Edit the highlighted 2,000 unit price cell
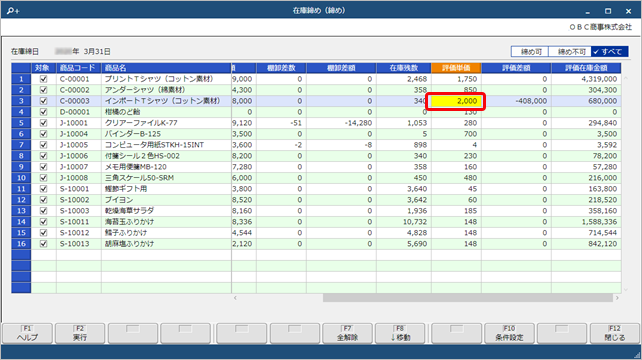This screenshot has width=642, height=360. tap(456, 101)
